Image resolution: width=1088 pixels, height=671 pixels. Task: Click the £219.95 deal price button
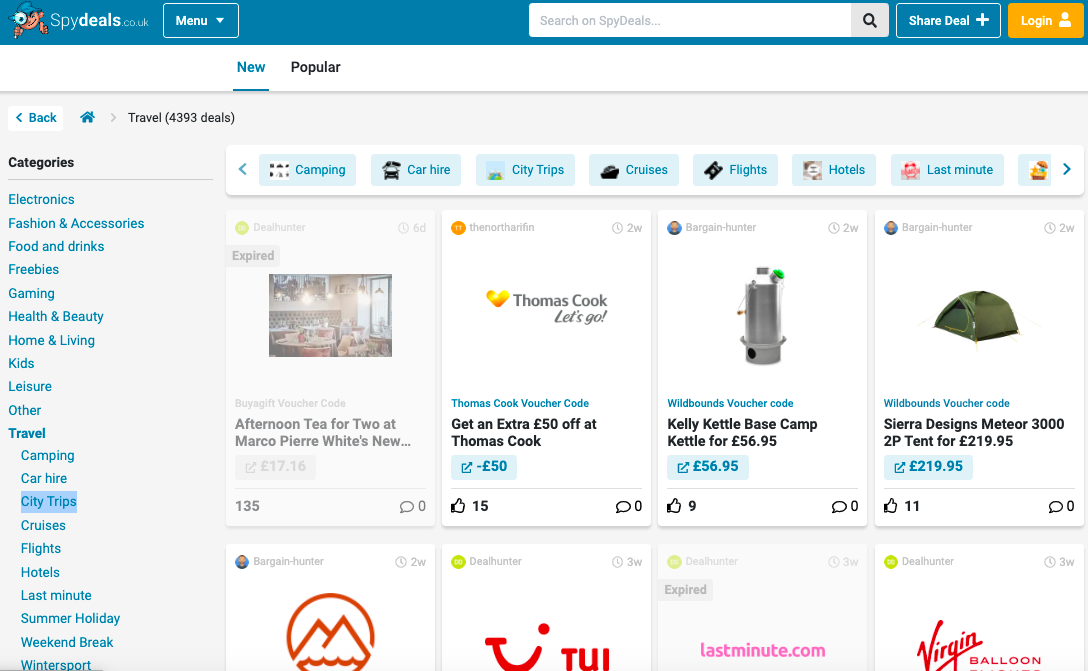click(928, 467)
